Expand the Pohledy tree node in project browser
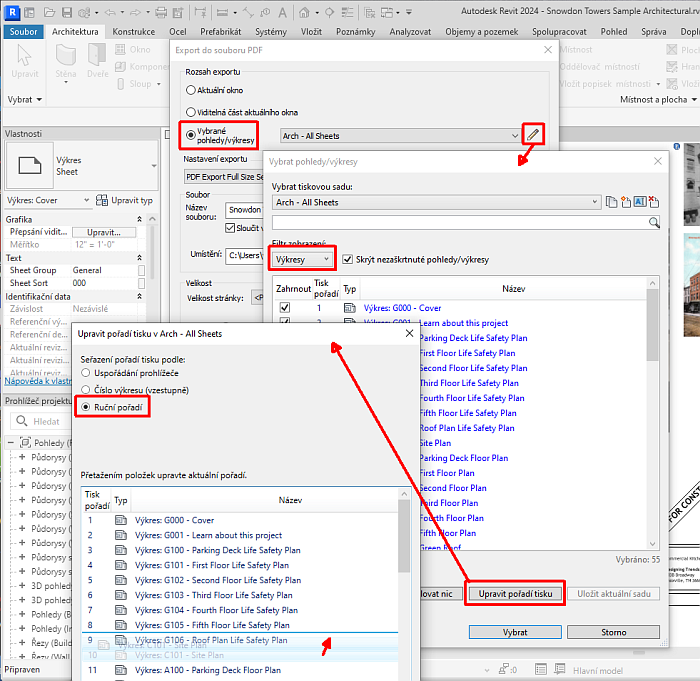 click(x=11, y=443)
